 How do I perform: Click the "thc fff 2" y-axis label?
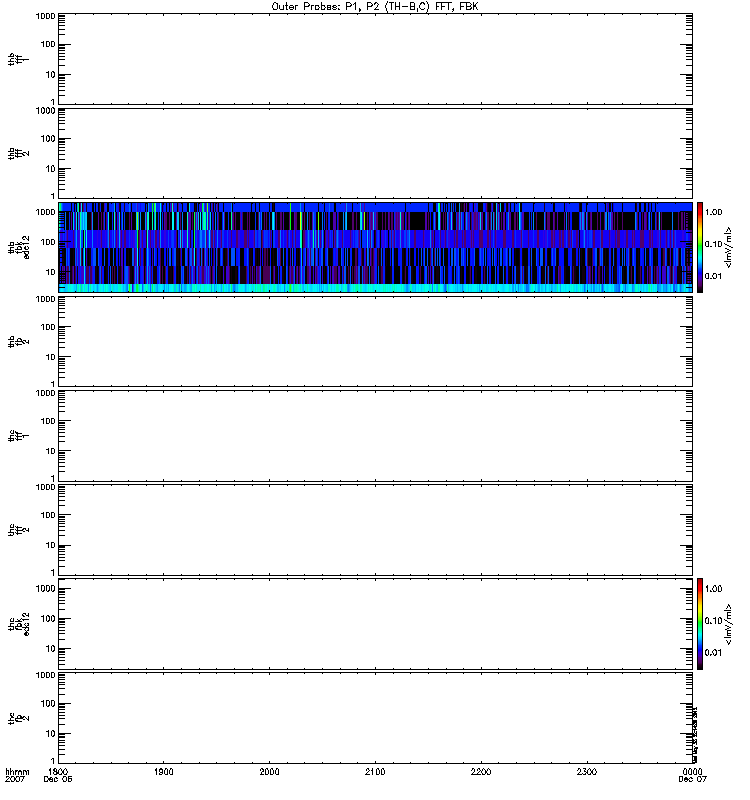click(x=18, y=530)
